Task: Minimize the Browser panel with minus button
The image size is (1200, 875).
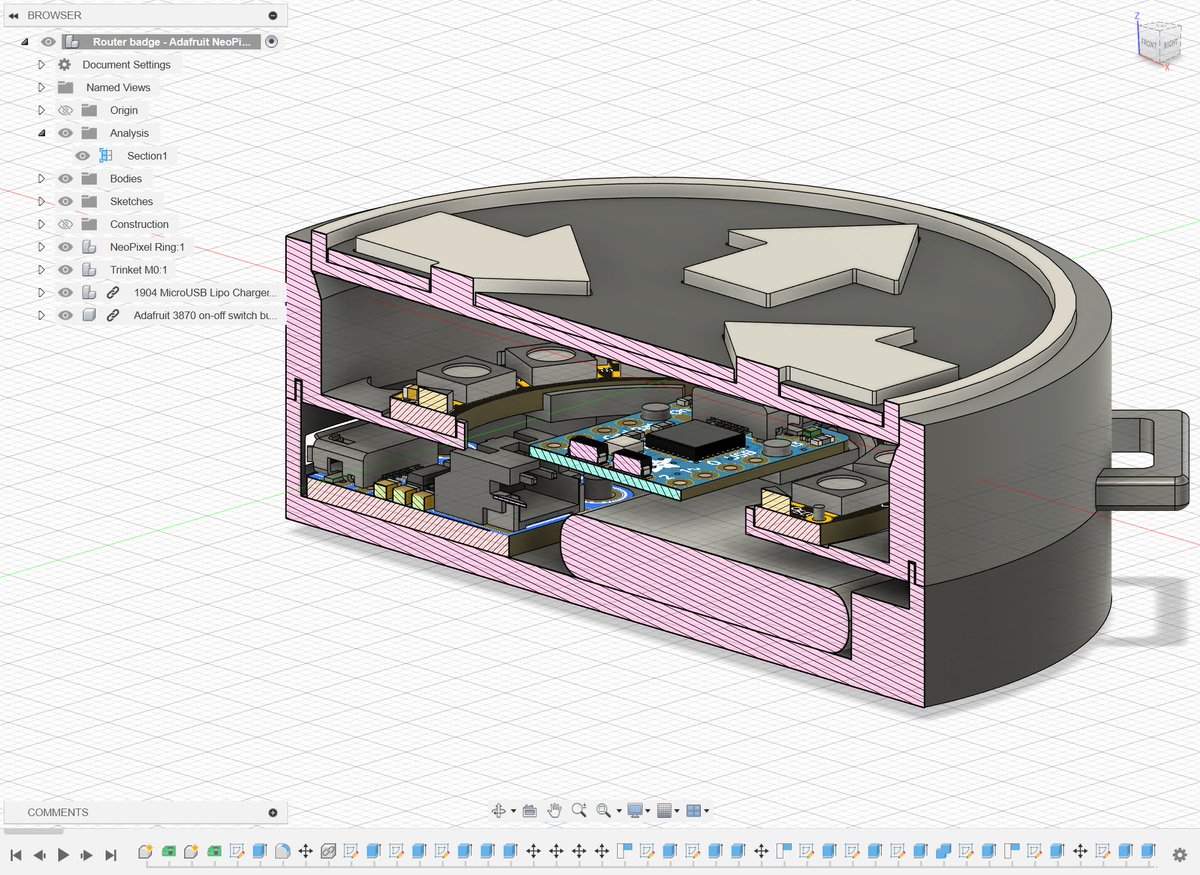Action: click(x=273, y=15)
